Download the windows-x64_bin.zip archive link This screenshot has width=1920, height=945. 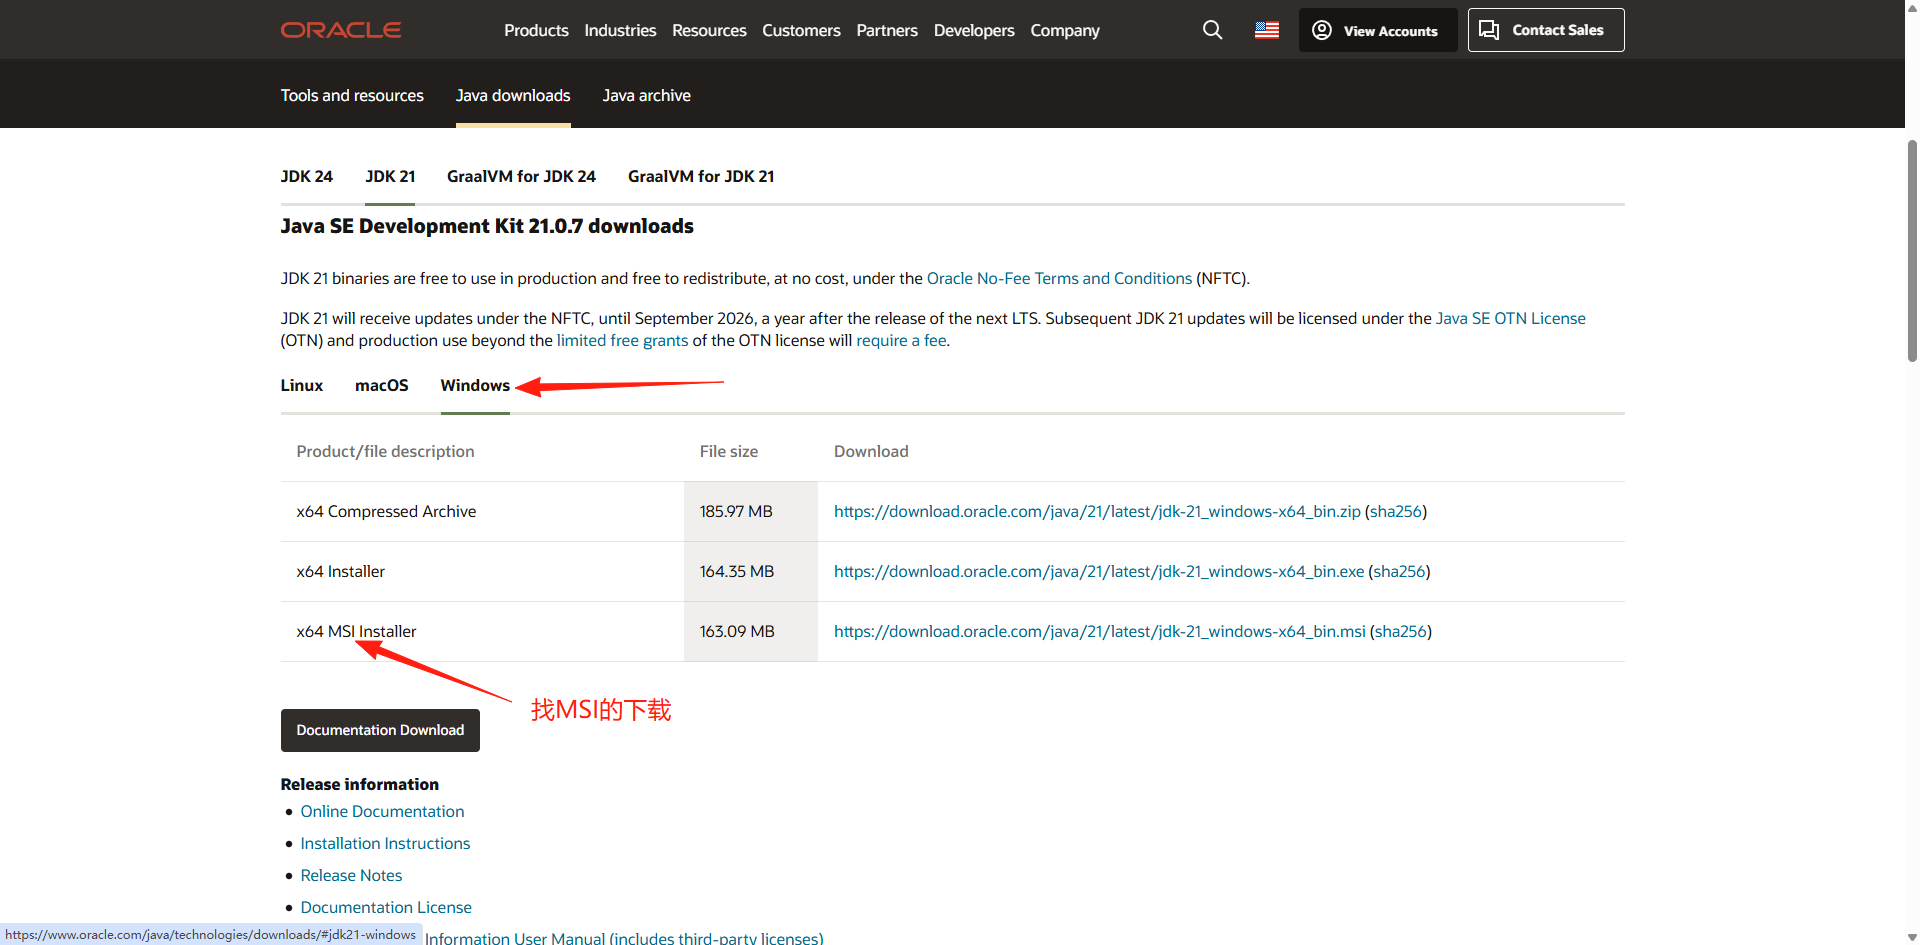(1097, 511)
